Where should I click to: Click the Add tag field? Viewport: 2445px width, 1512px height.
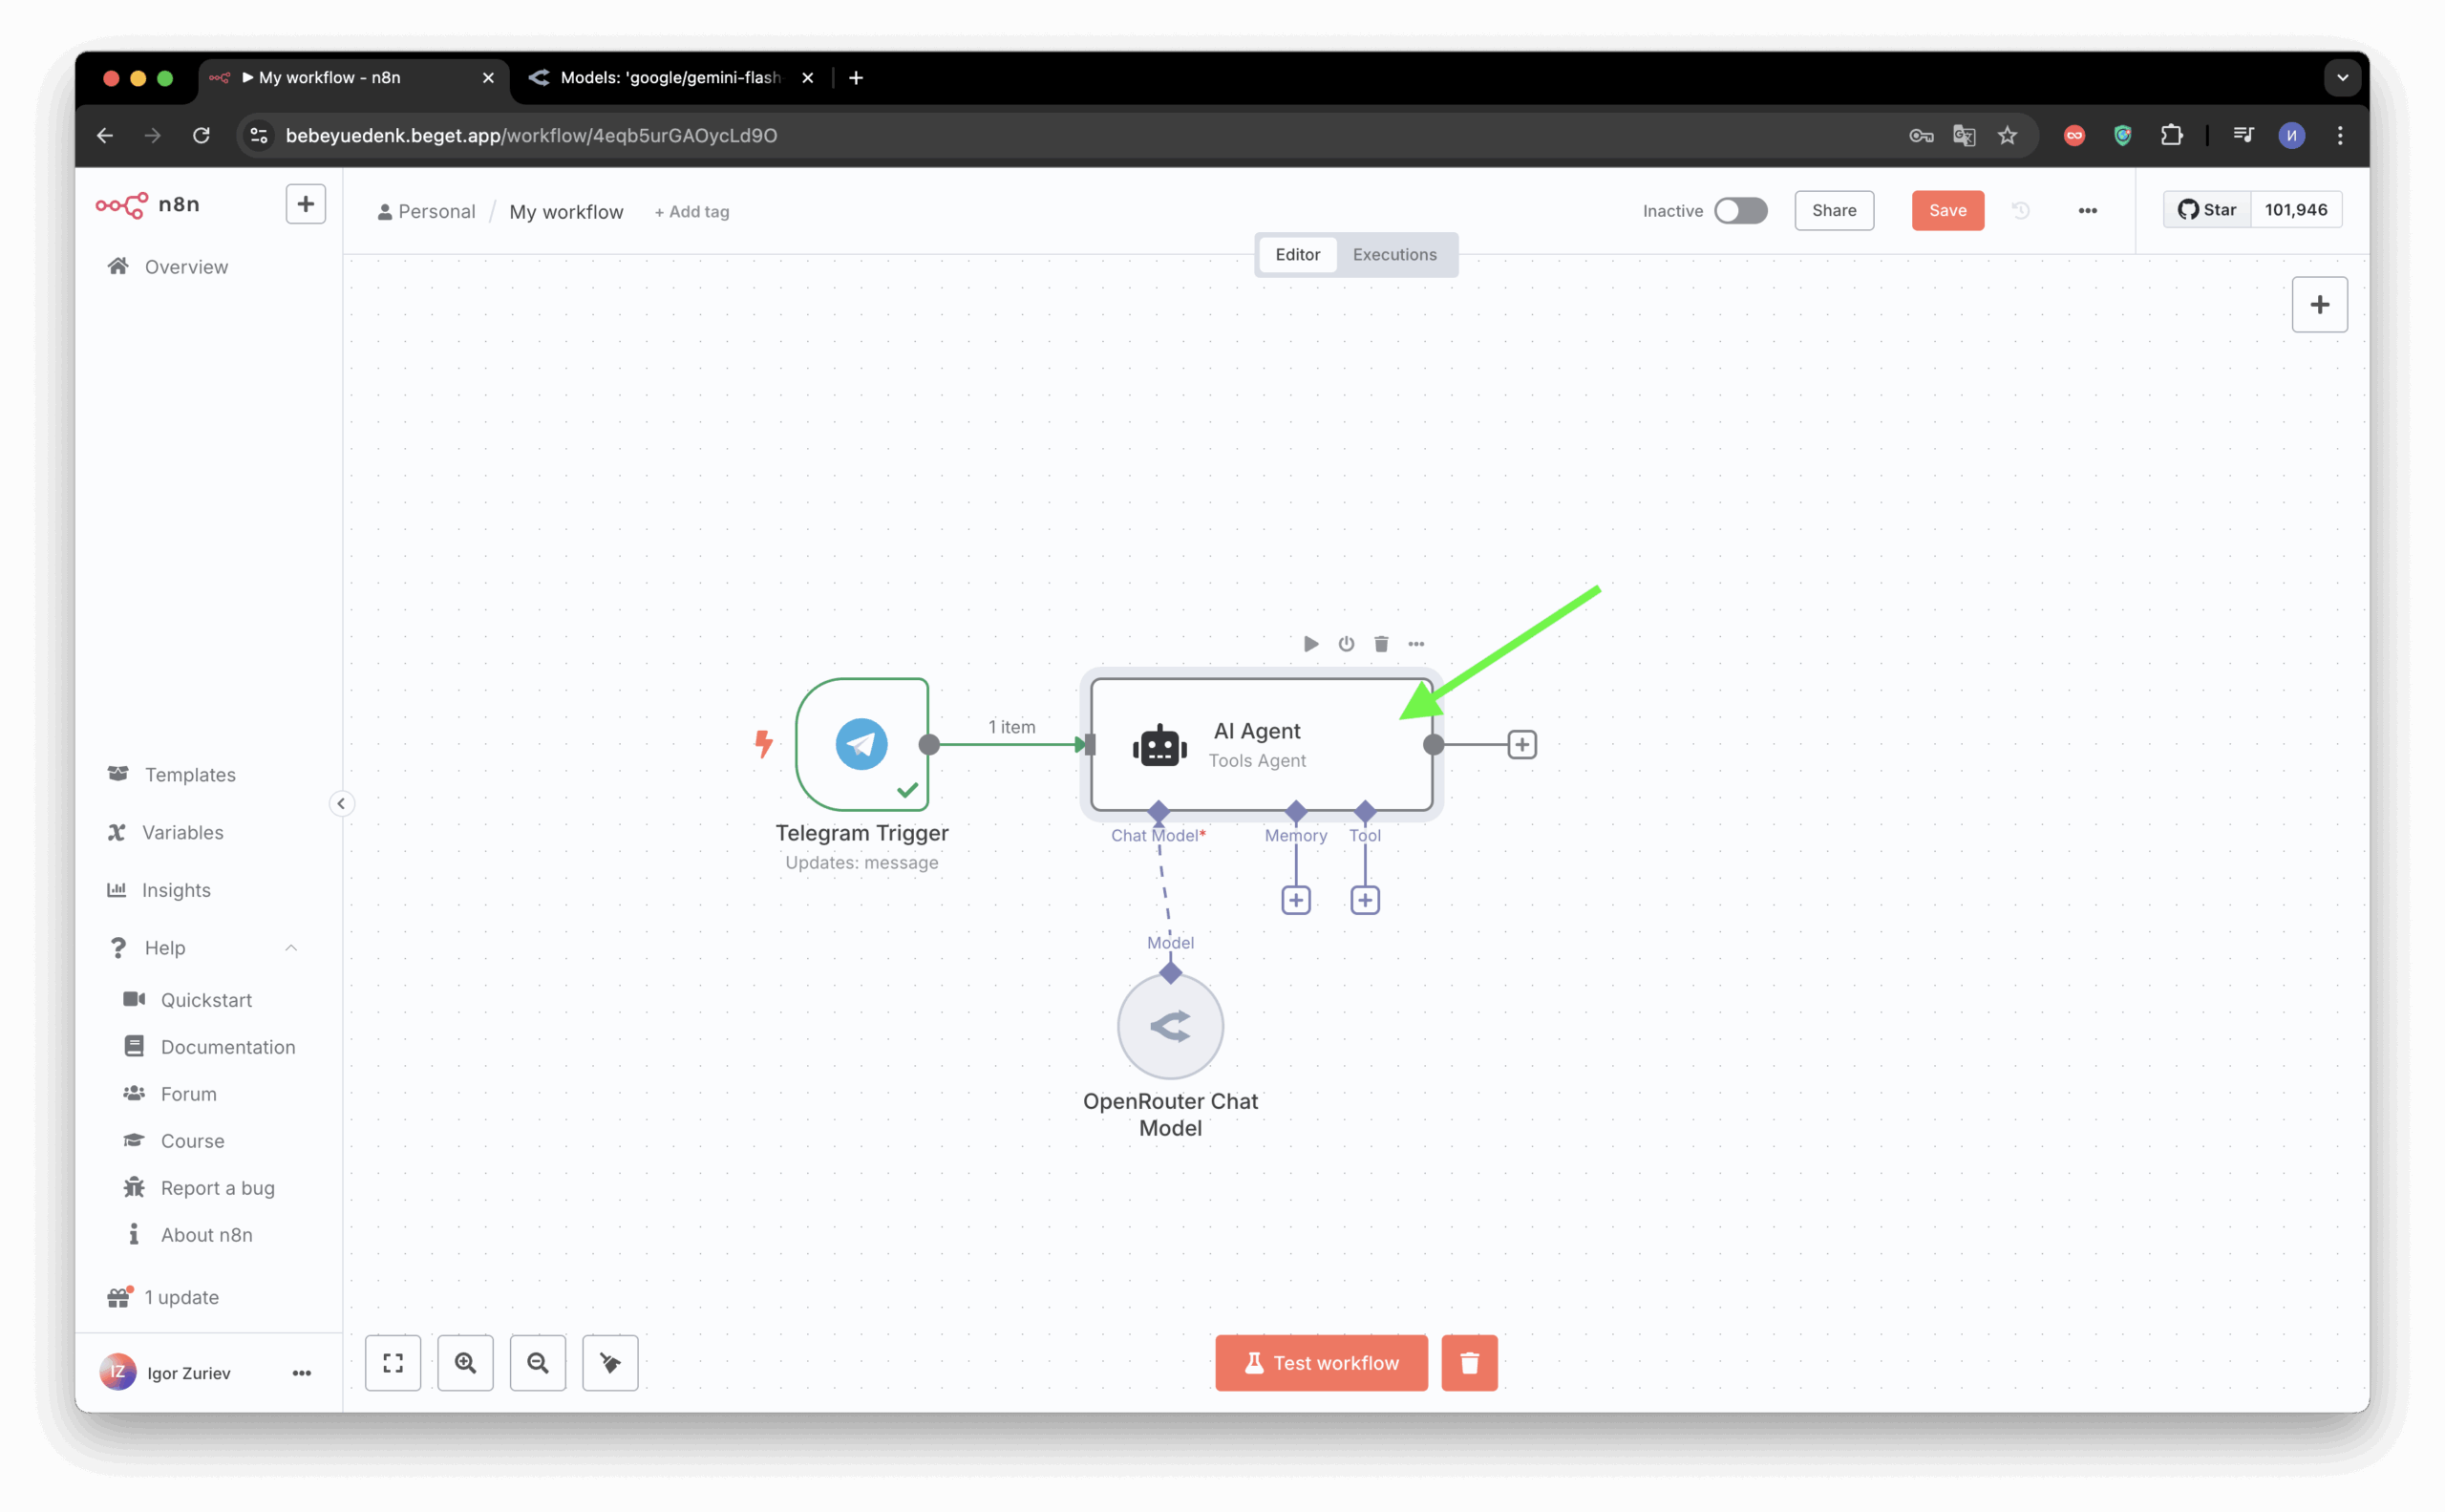pyautogui.click(x=692, y=212)
